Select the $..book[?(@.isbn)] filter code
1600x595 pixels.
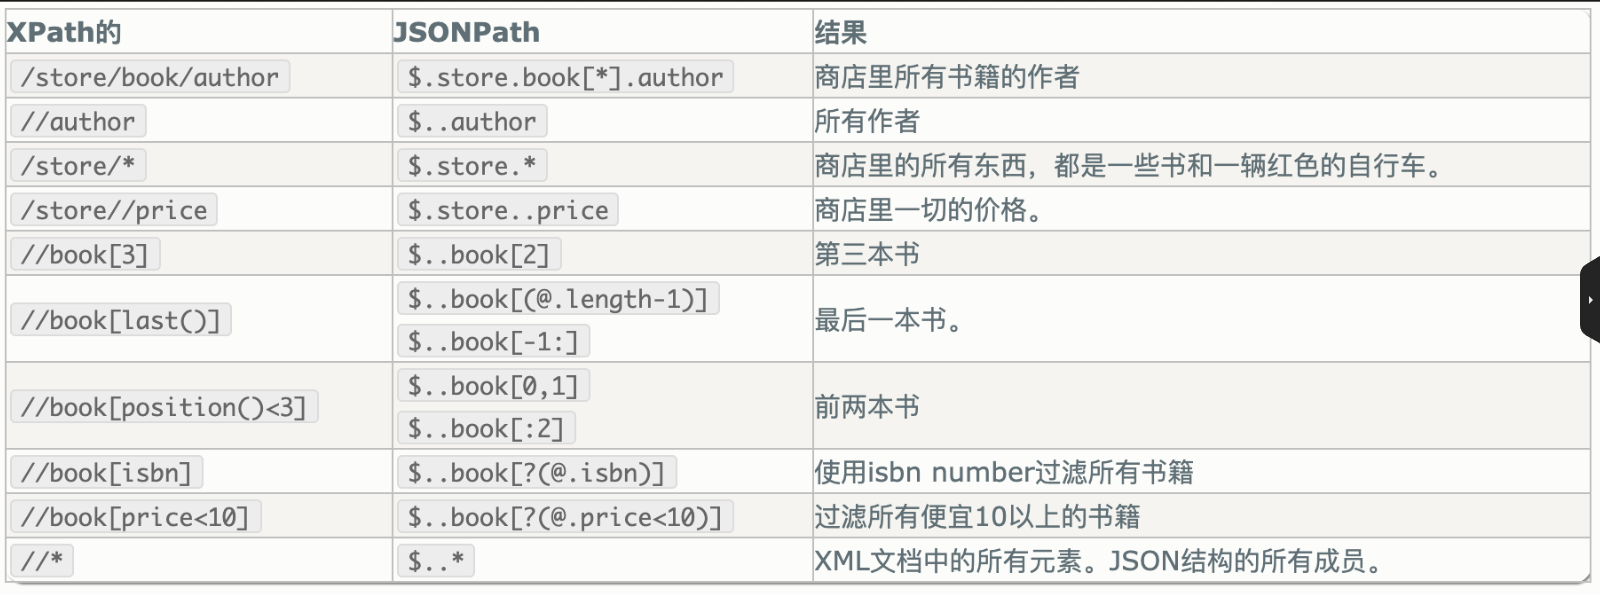point(537,472)
